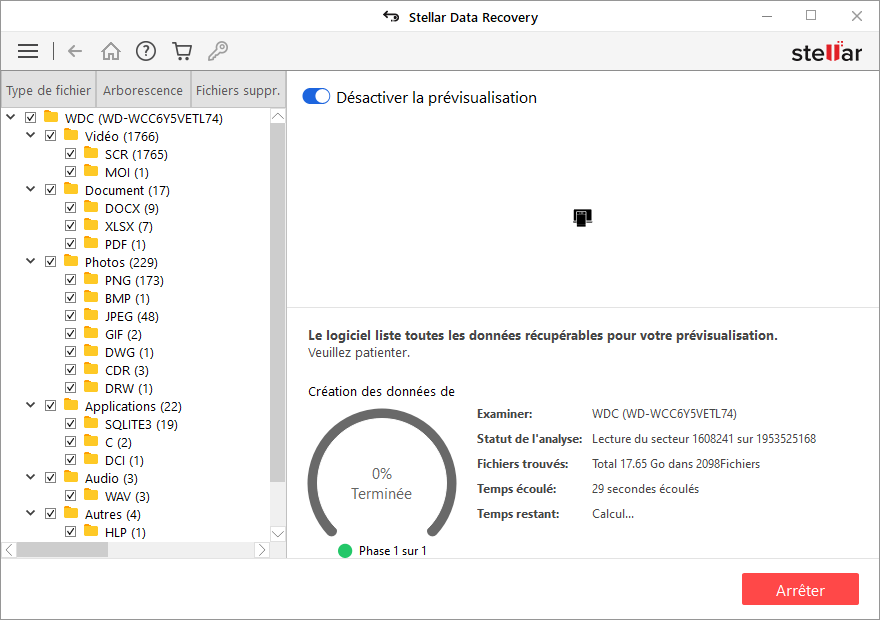The height and width of the screenshot is (620, 880).
Task: Collapse the Autres category
Action: (31, 513)
